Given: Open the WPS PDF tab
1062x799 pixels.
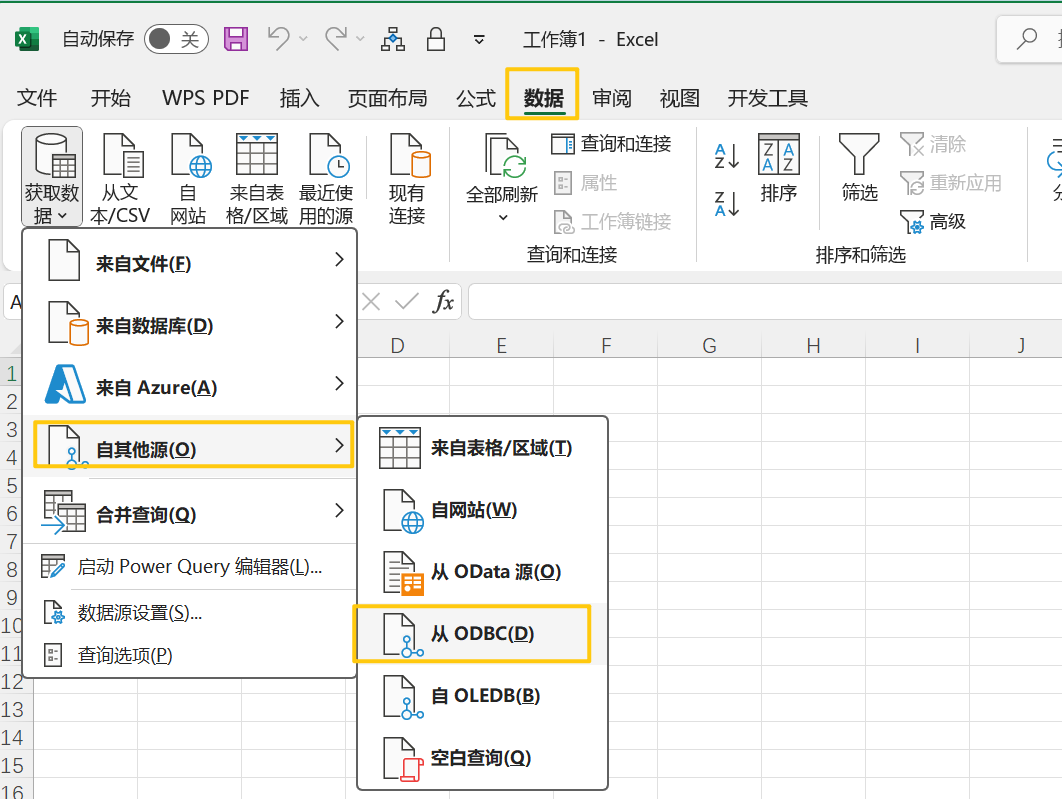Looking at the screenshot, I should pyautogui.click(x=206, y=98).
